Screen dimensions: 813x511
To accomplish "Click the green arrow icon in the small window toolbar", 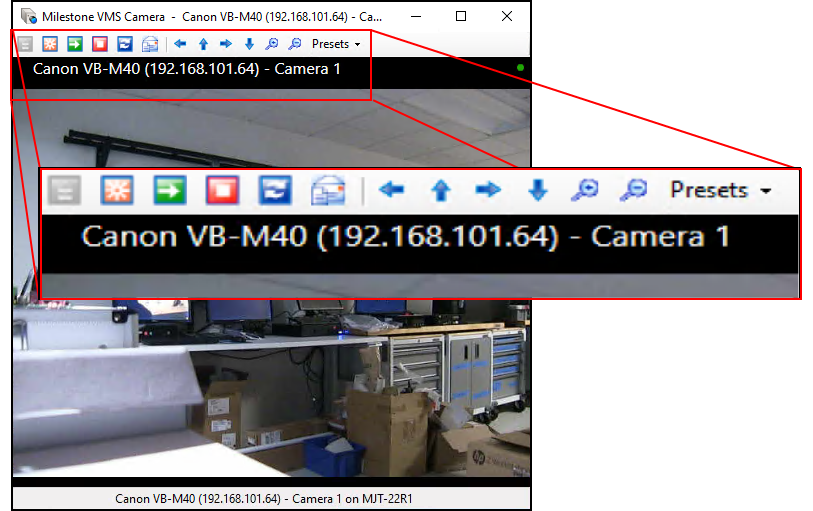I will [x=75, y=44].
